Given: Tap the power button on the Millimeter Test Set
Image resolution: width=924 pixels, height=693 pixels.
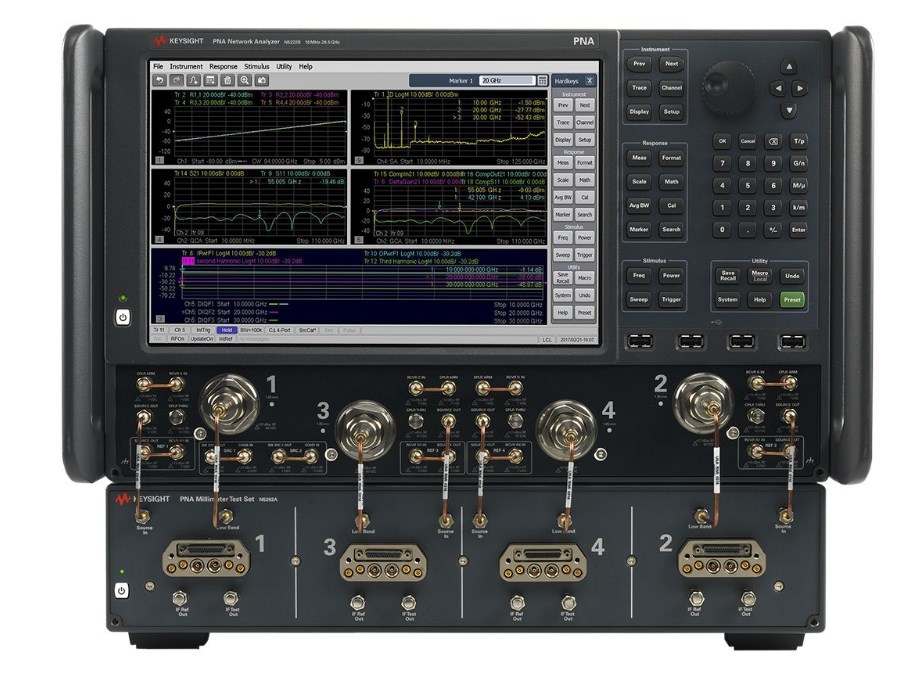Looking at the screenshot, I should pos(121,590).
